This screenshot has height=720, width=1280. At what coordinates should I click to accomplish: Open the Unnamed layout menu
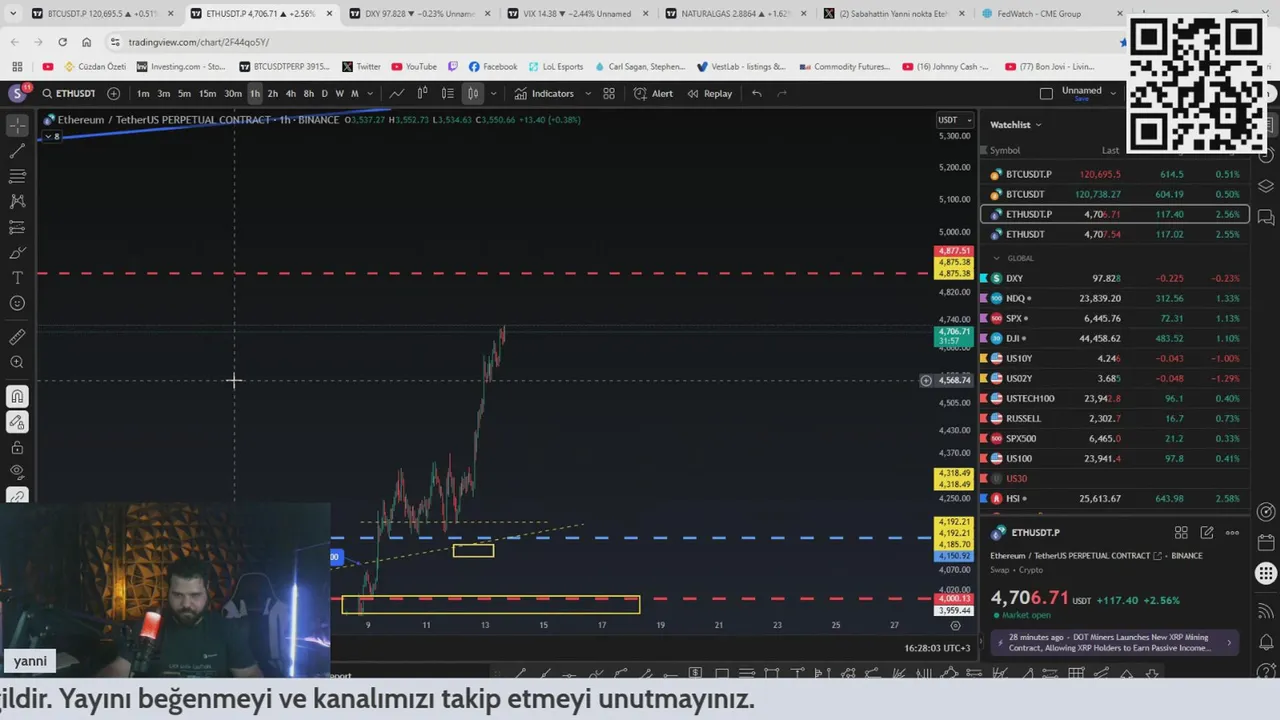coord(1089,92)
